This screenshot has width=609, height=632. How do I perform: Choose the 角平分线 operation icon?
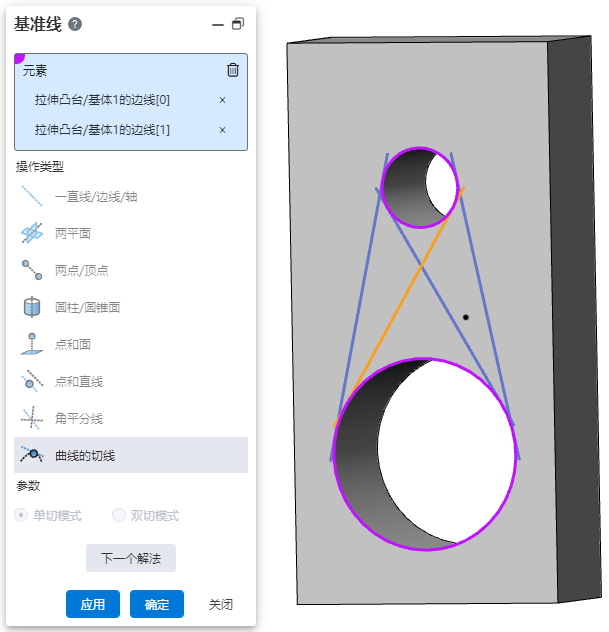(32, 418)
